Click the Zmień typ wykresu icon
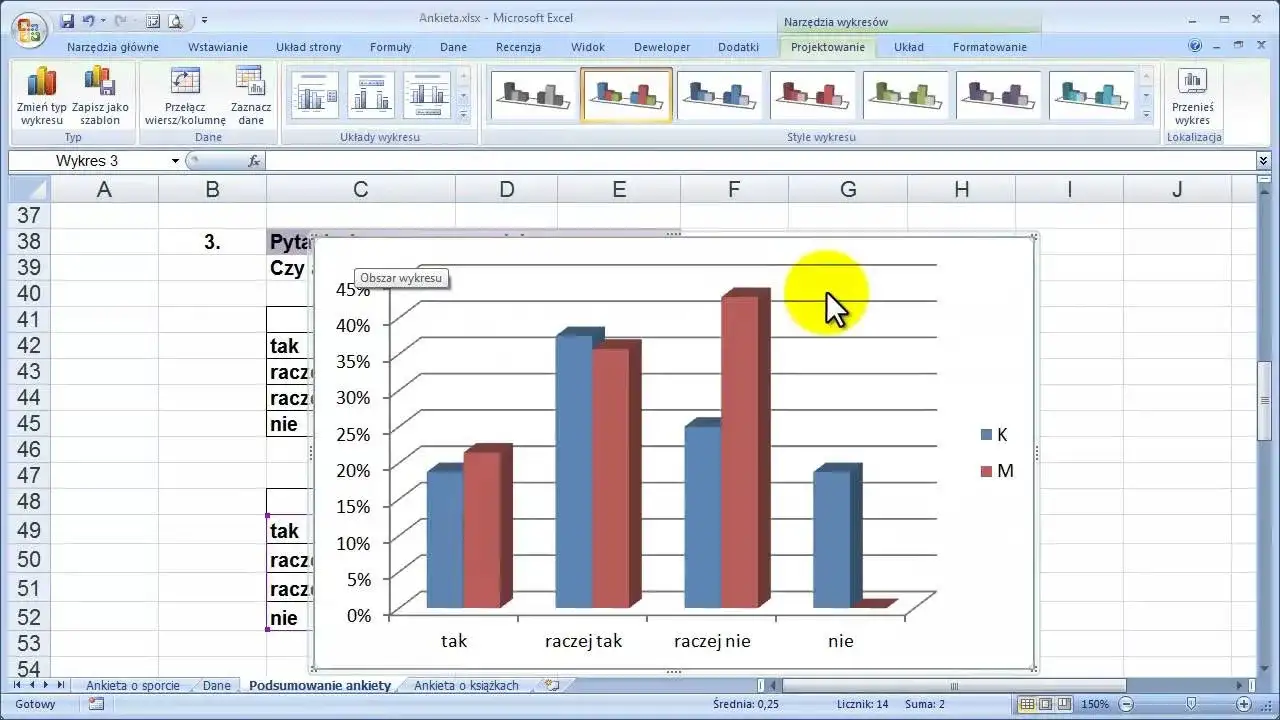The image size is (1280, 720). click(41, 96)
